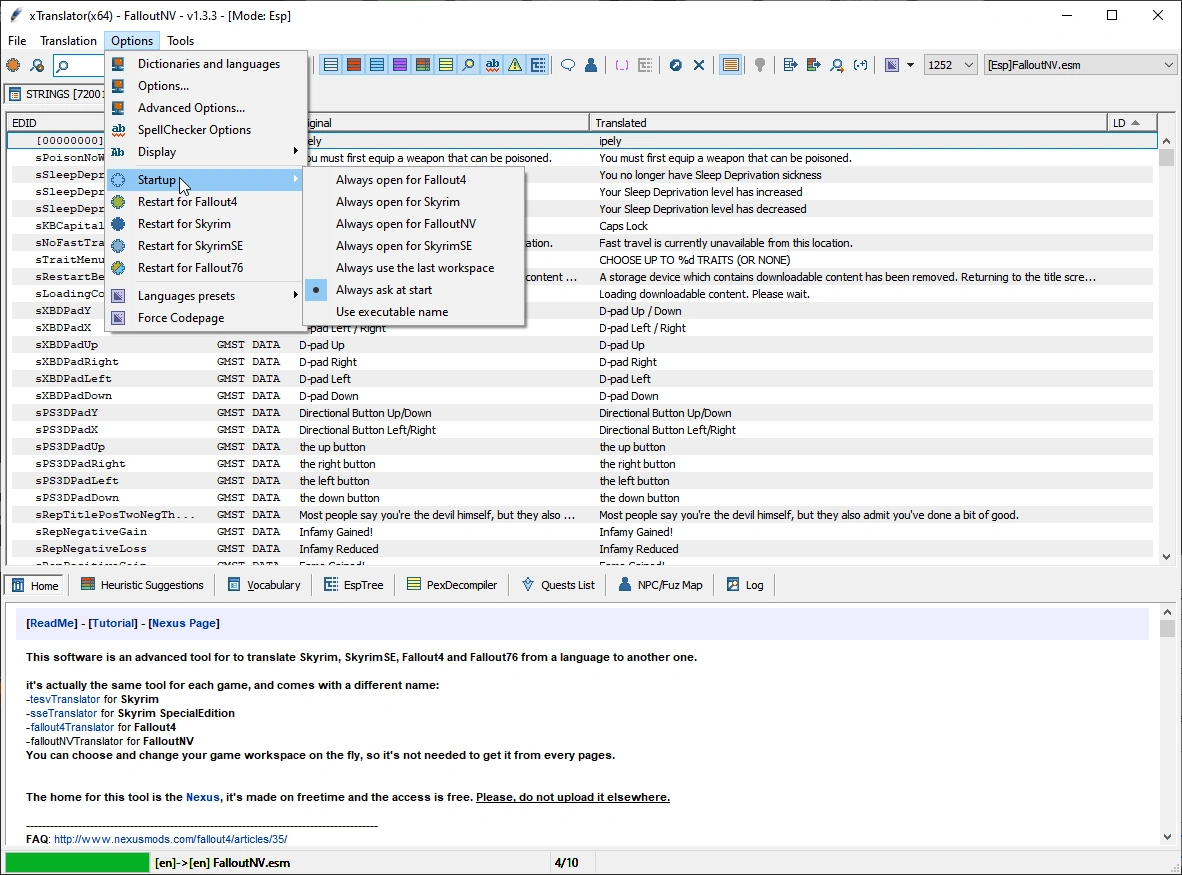1182x875 pixels.
Task: Click the blue person silhouette toolbar icon
Action: click(x=591, y=65)
